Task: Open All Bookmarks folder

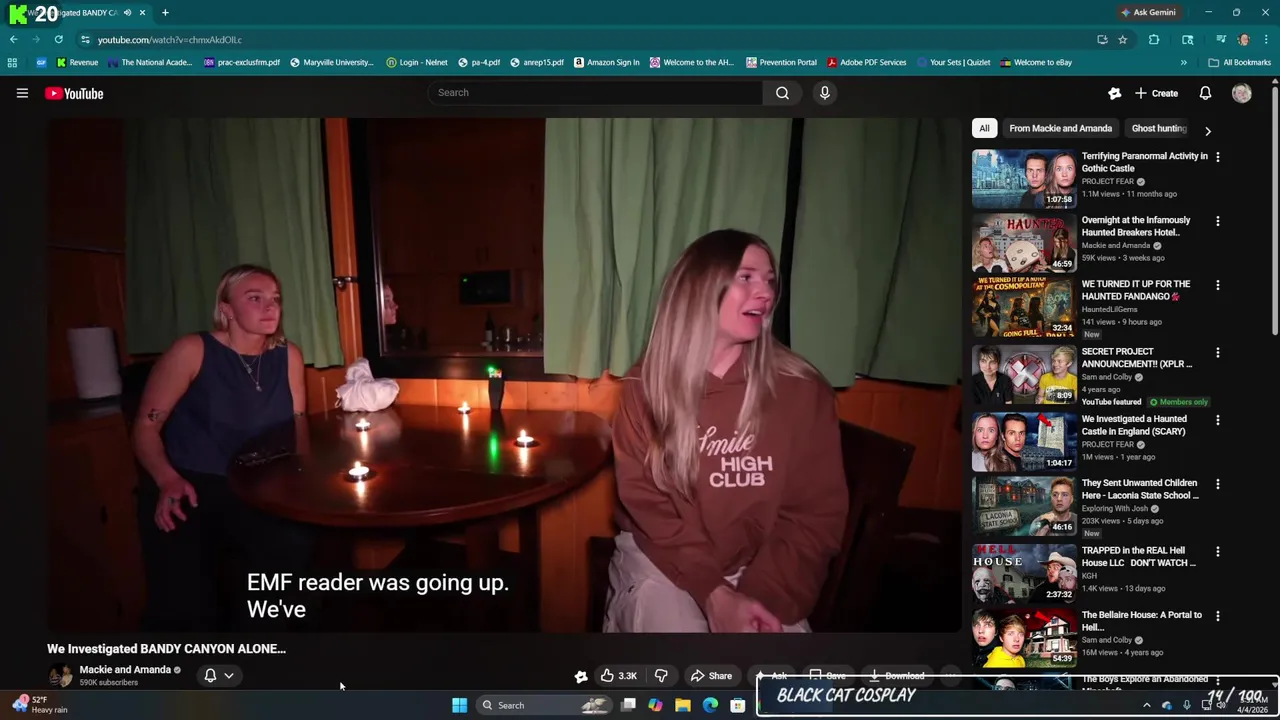Action: 1240,62
